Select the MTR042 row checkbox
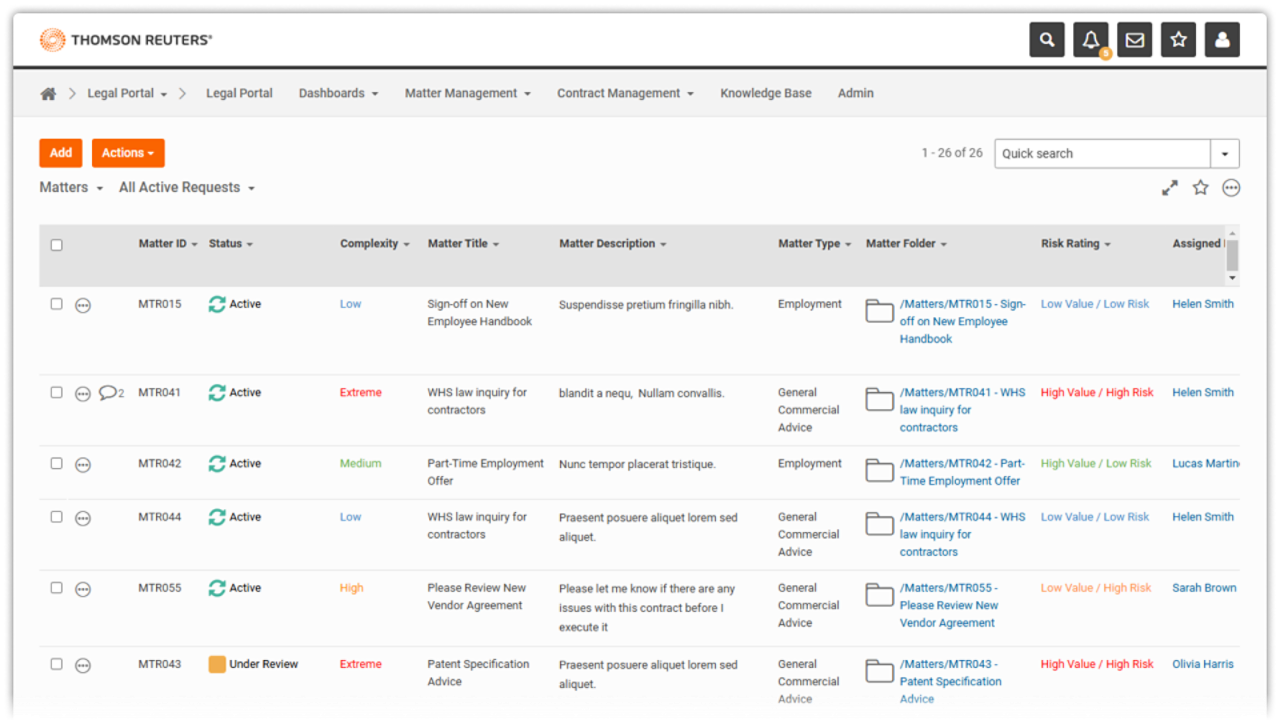 pos(57,464)
